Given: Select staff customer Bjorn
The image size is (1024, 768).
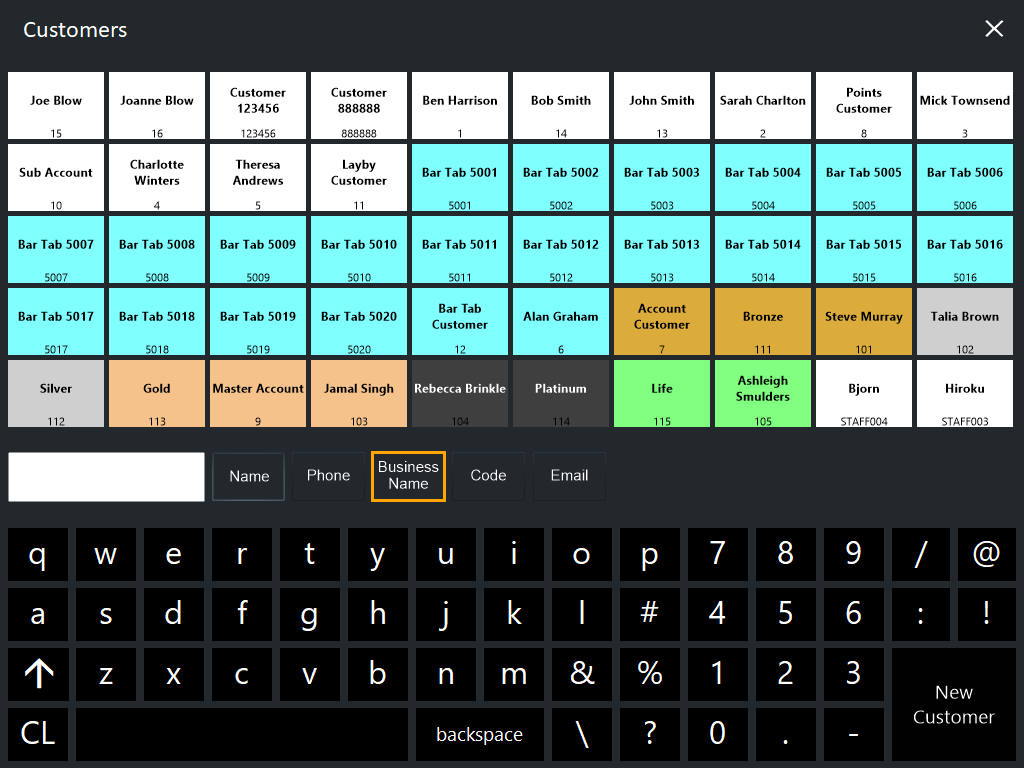Looking at the screenshot, I should pos(863,394).
